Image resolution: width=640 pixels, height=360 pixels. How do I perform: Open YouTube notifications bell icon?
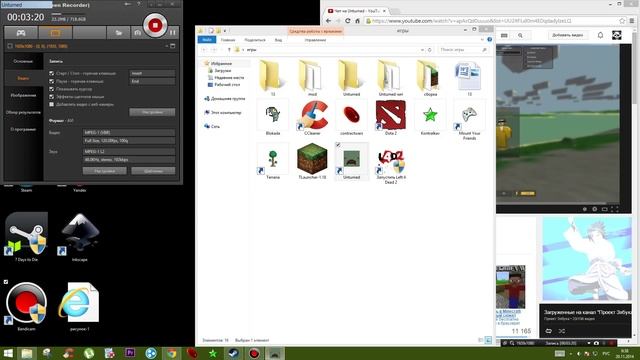600,36
